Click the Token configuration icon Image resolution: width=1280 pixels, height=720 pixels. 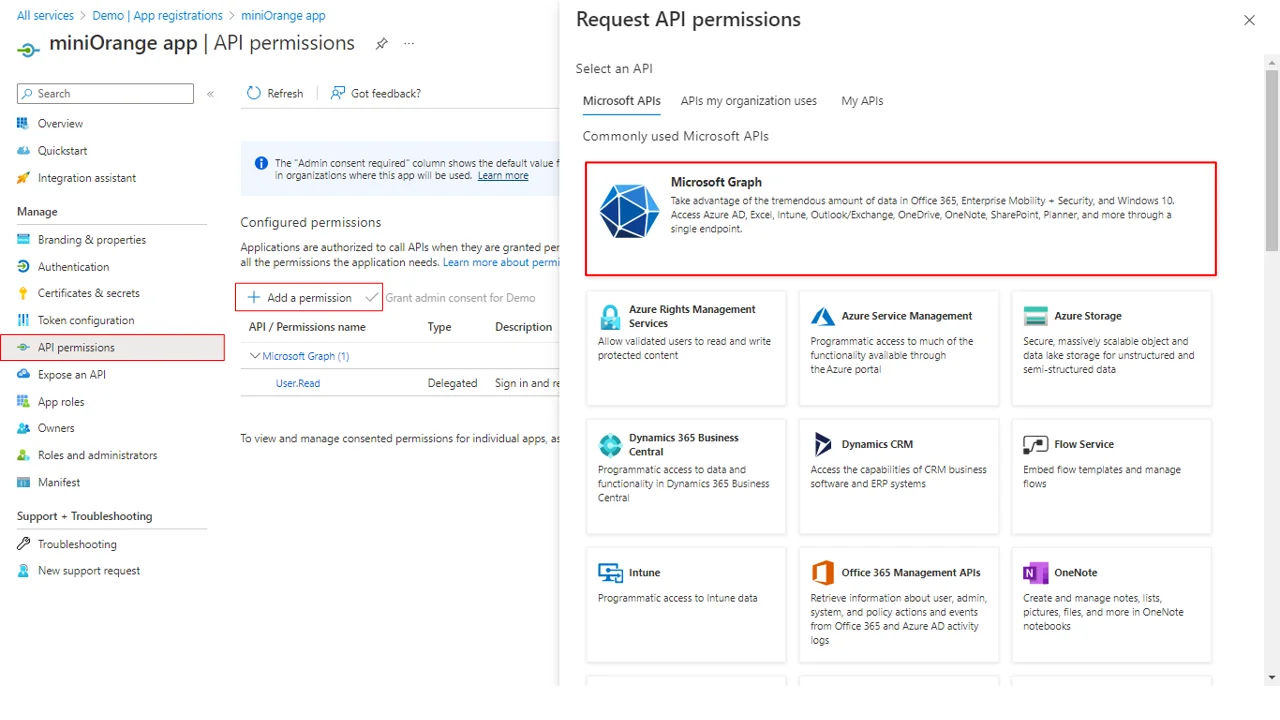[24, 320]
